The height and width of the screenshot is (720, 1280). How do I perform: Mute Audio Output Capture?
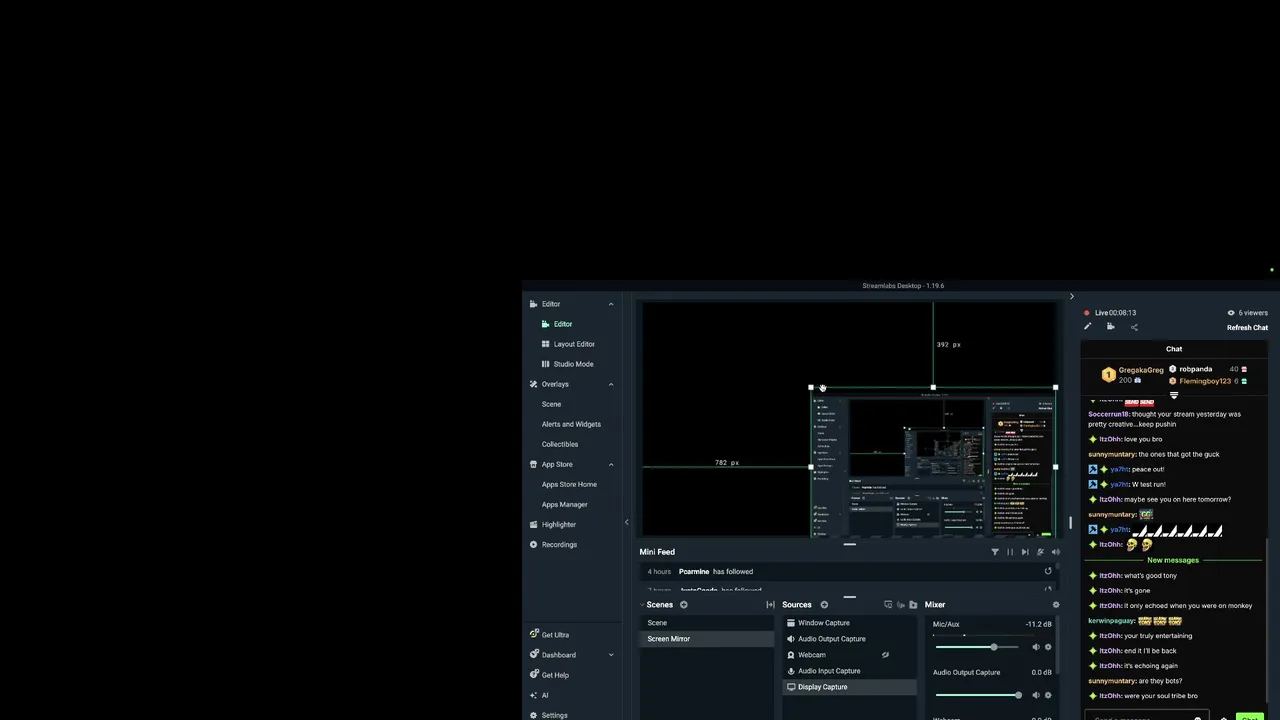(x=1036, y=695)
